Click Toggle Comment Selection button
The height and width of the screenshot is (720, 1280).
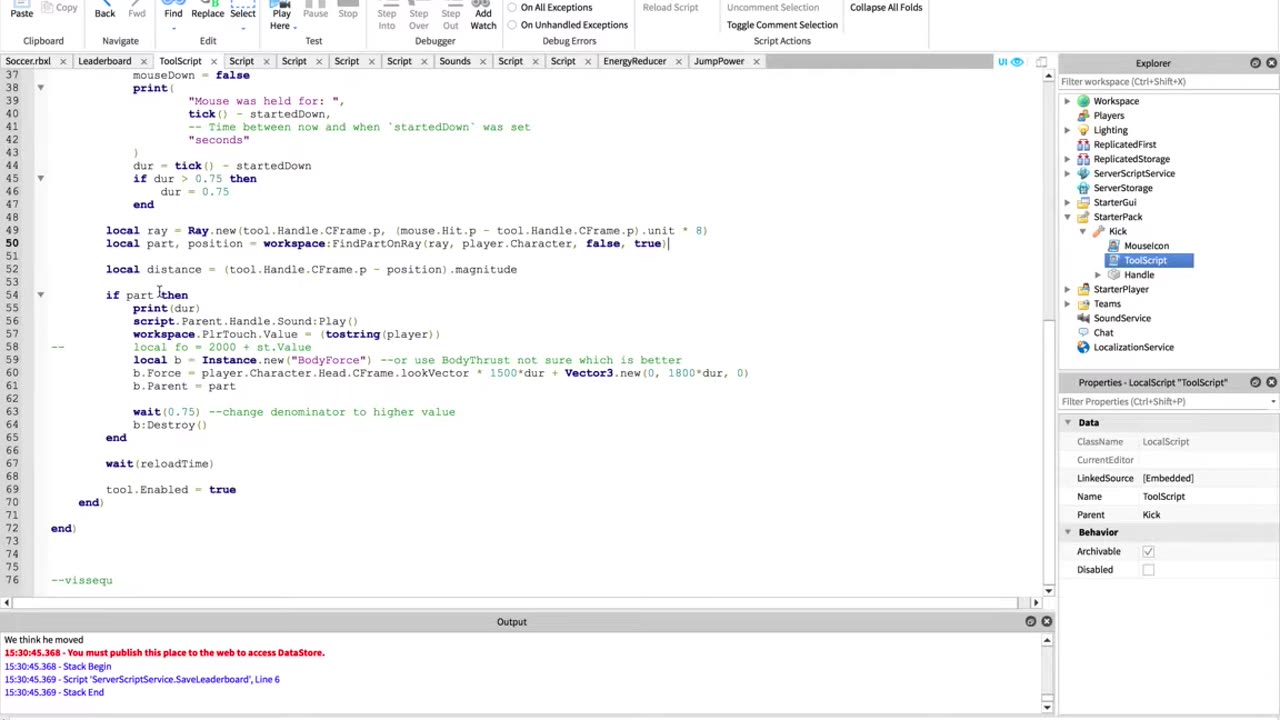tap(782, 25)
